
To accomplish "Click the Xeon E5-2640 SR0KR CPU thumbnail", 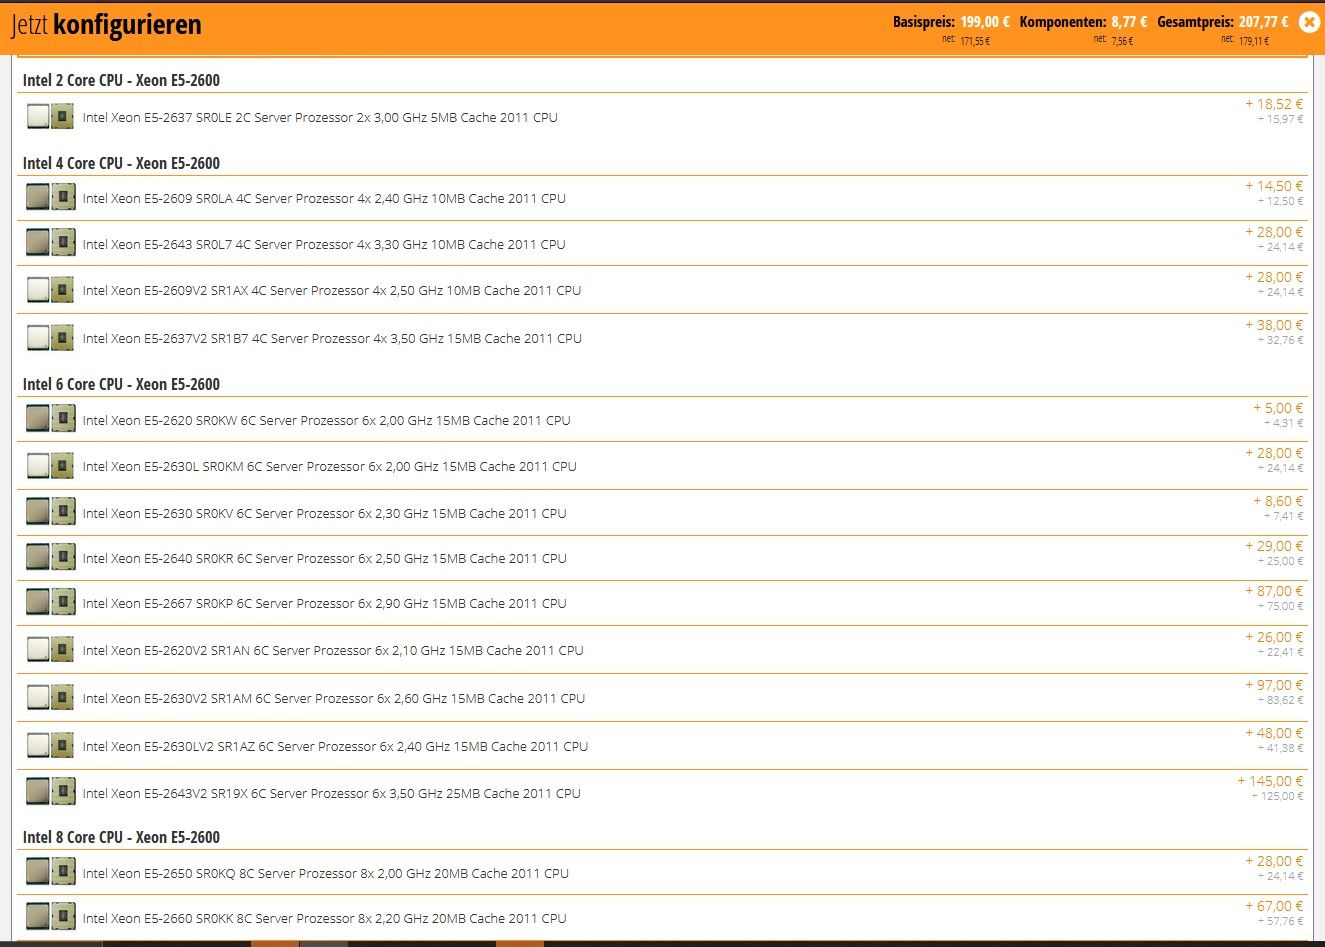I will click(50, 557).
